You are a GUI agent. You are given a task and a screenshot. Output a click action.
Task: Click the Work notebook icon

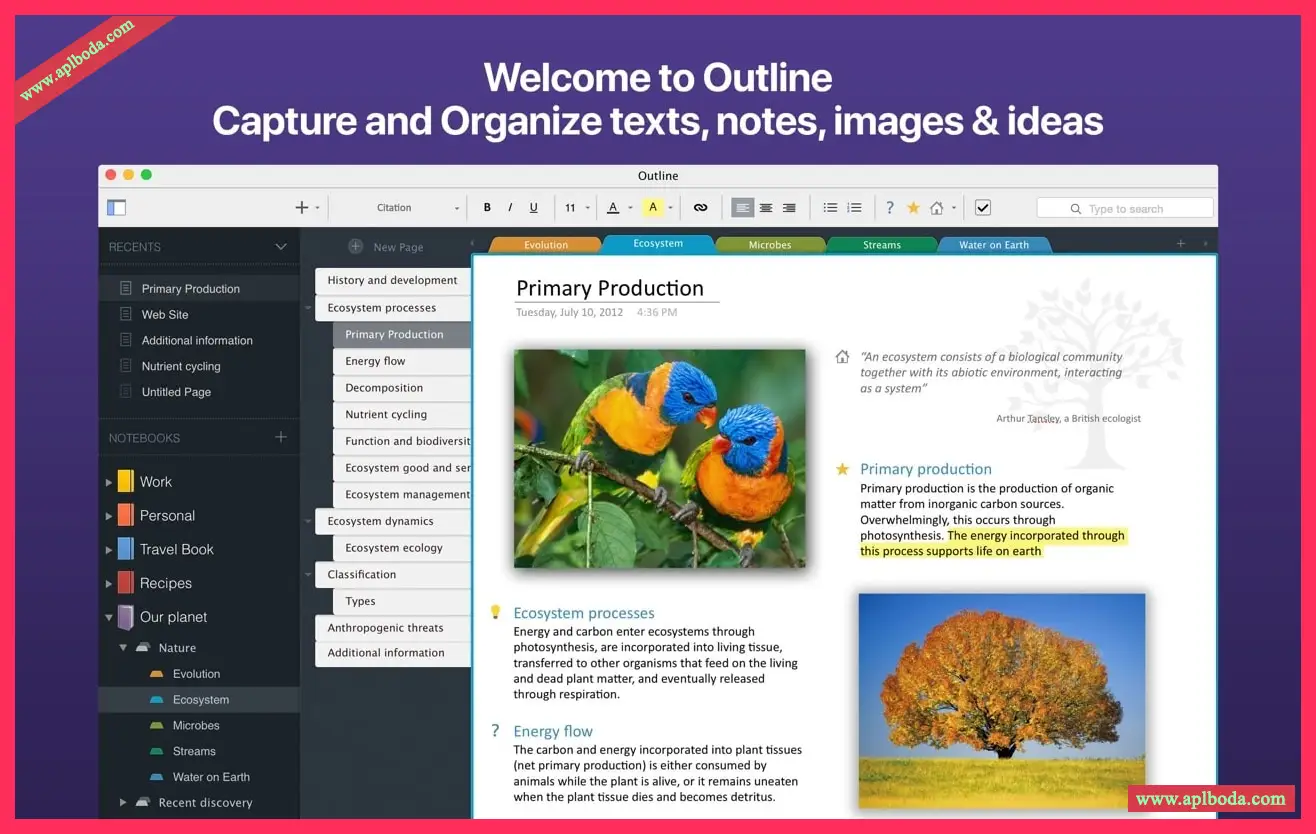point(125,481)
